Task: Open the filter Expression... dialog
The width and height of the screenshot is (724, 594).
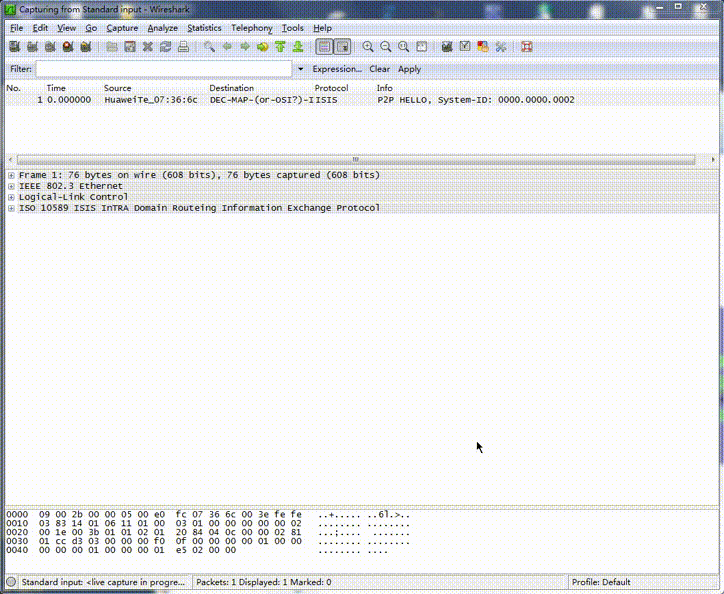Action: (x=337, y=69)
